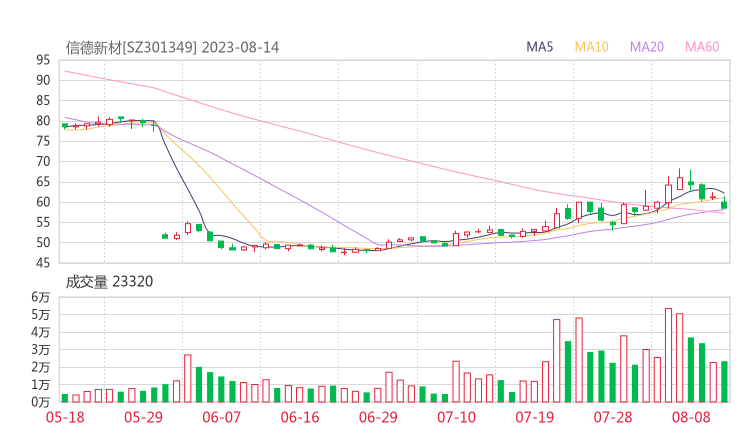The image size is (740, 440).
Task: Click the tallest red volume bar near 08-08
Action: tap(668, 355)
